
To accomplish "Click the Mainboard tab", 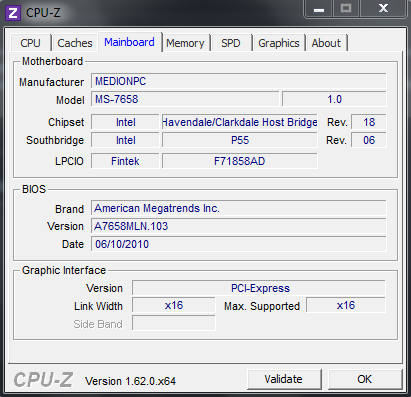I will click(x=129, y=42).
